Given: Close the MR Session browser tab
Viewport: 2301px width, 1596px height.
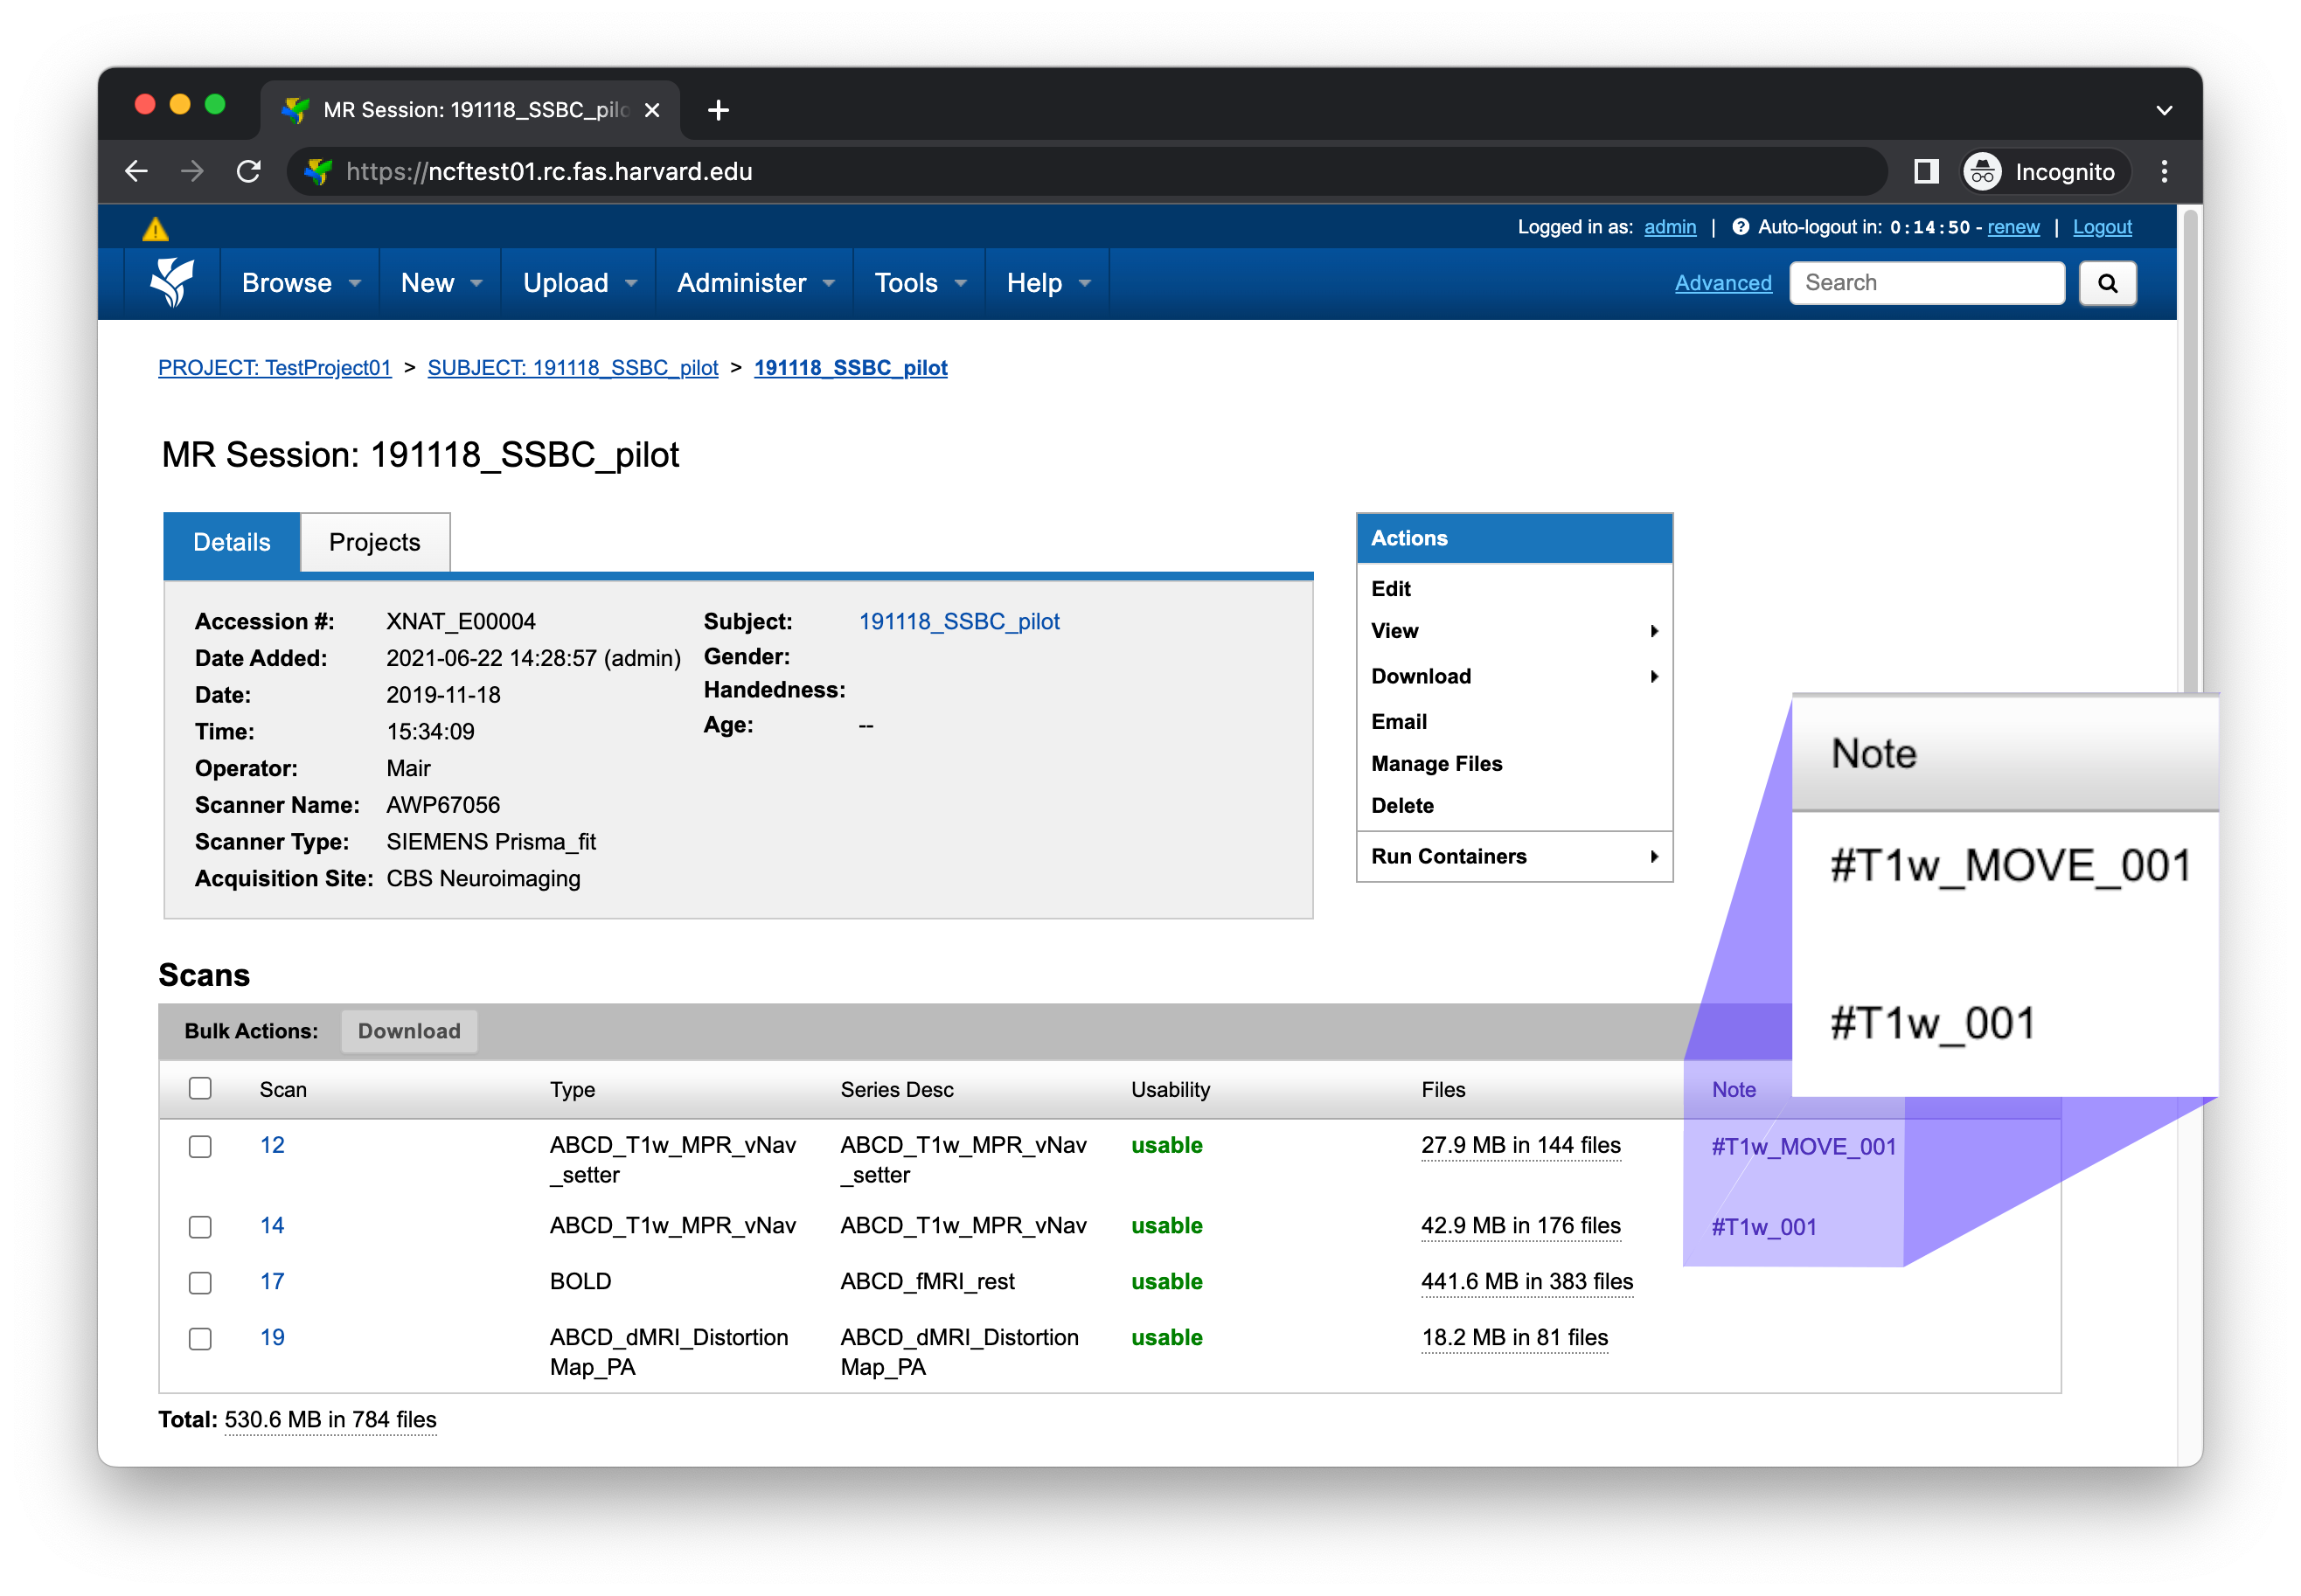Looking at the screenshot, I should [652, 110].
